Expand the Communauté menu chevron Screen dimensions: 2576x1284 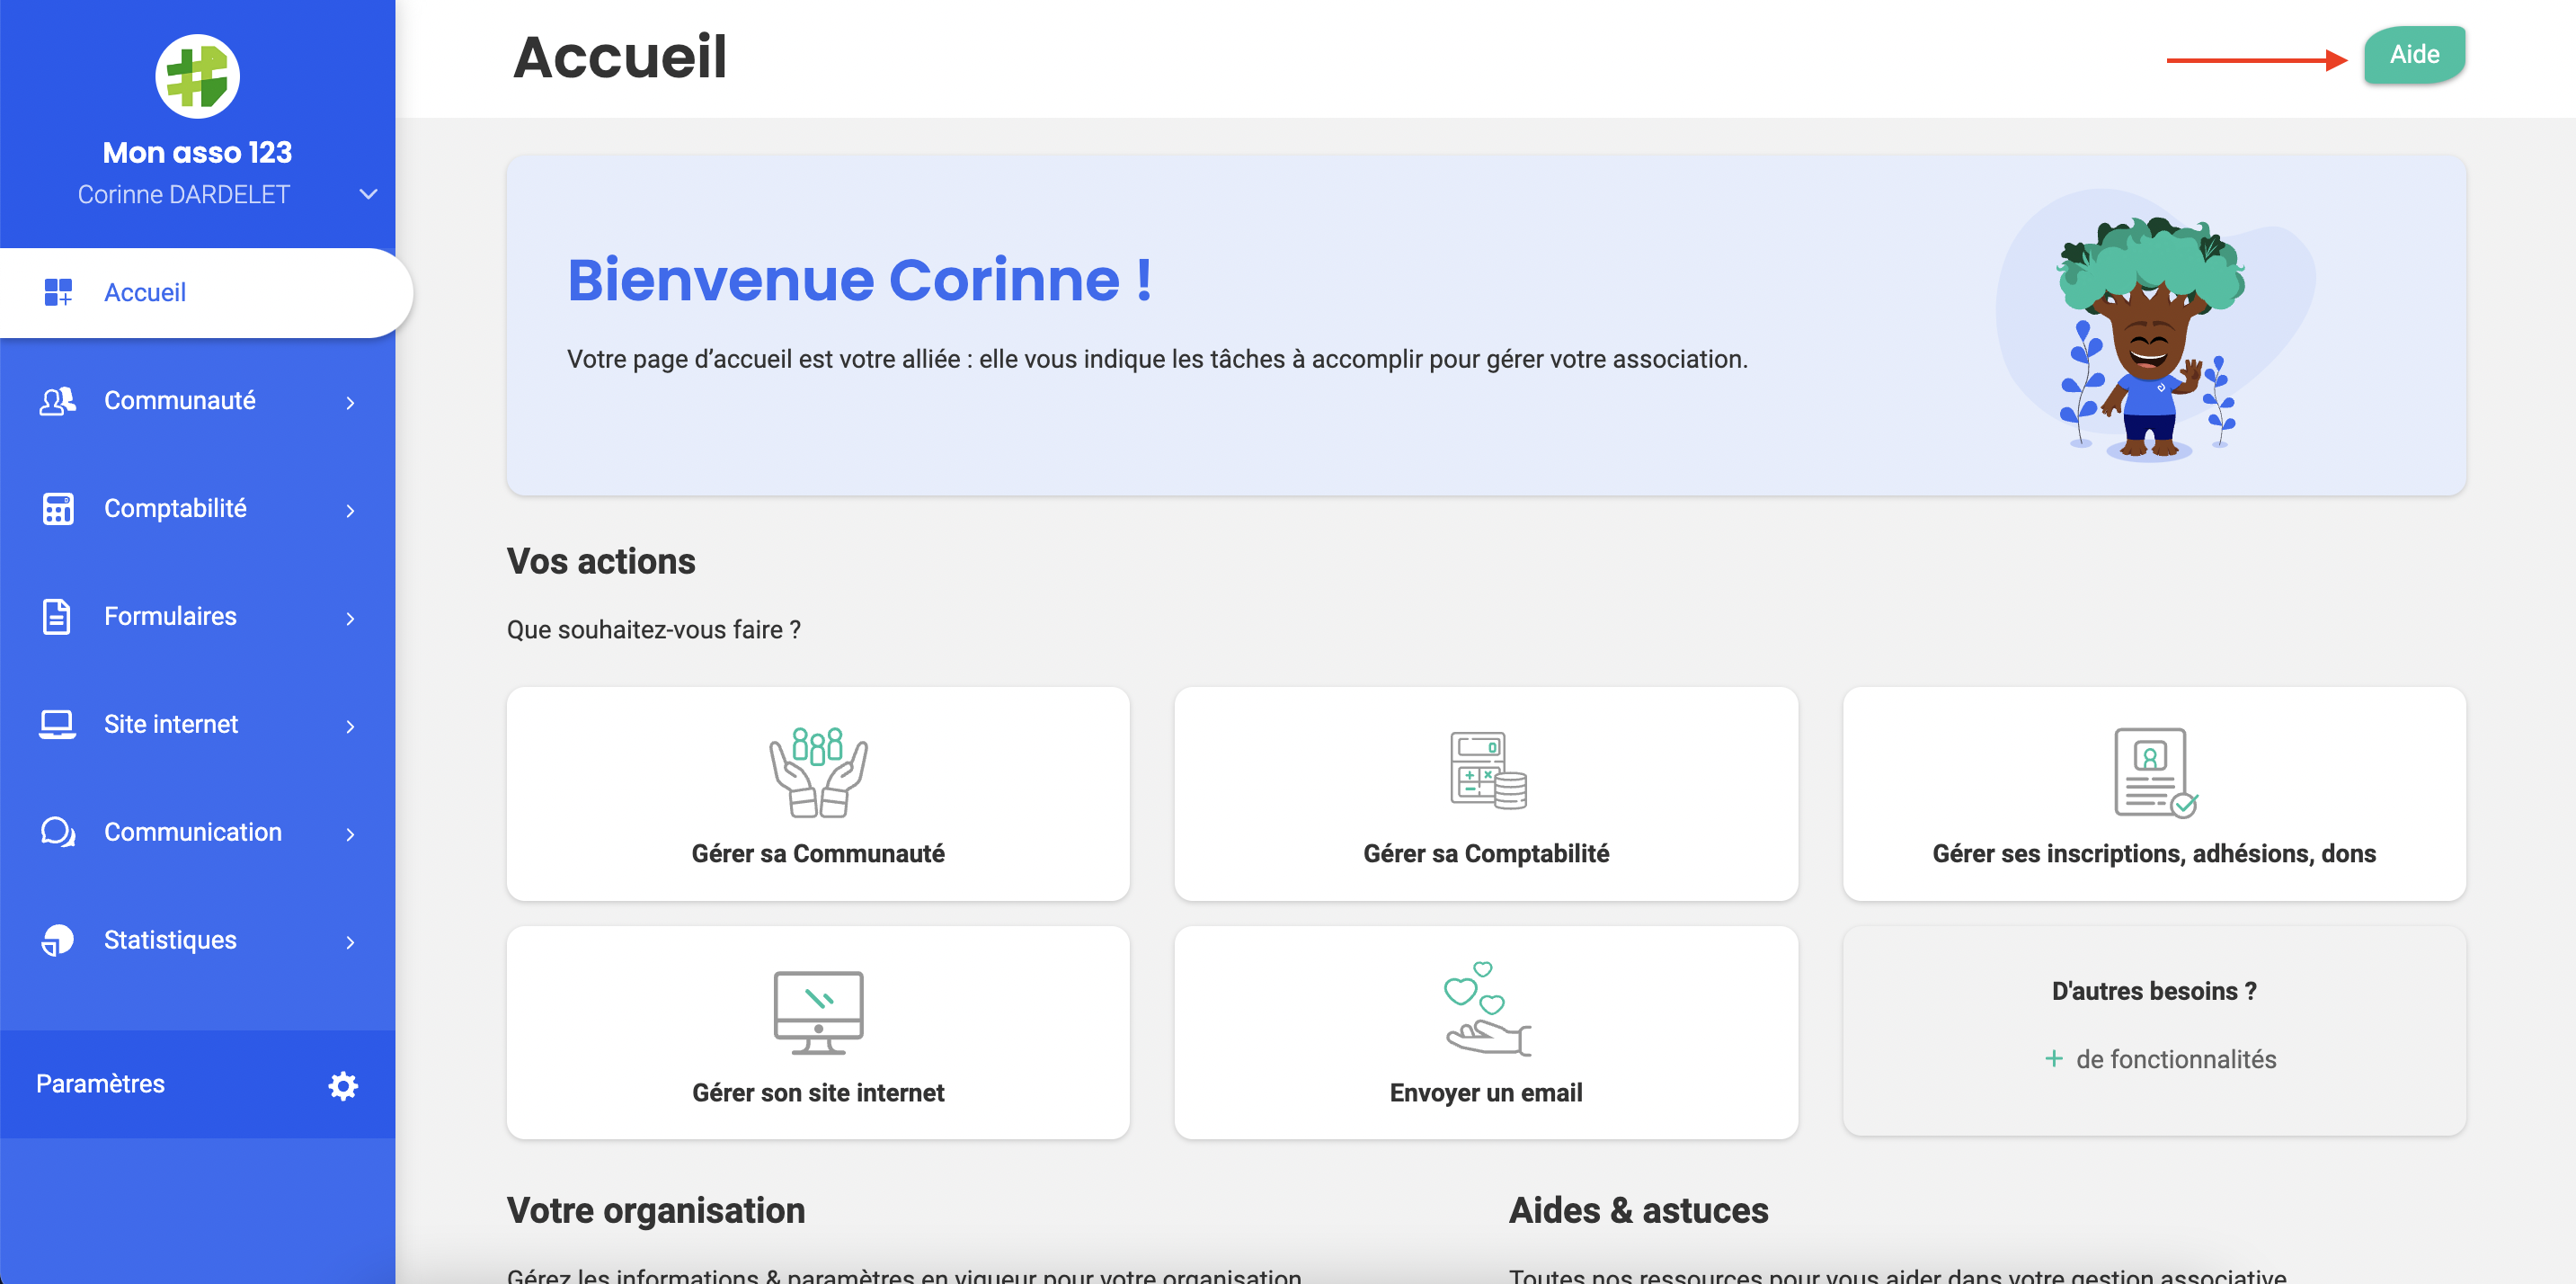(x=350, y=403)
